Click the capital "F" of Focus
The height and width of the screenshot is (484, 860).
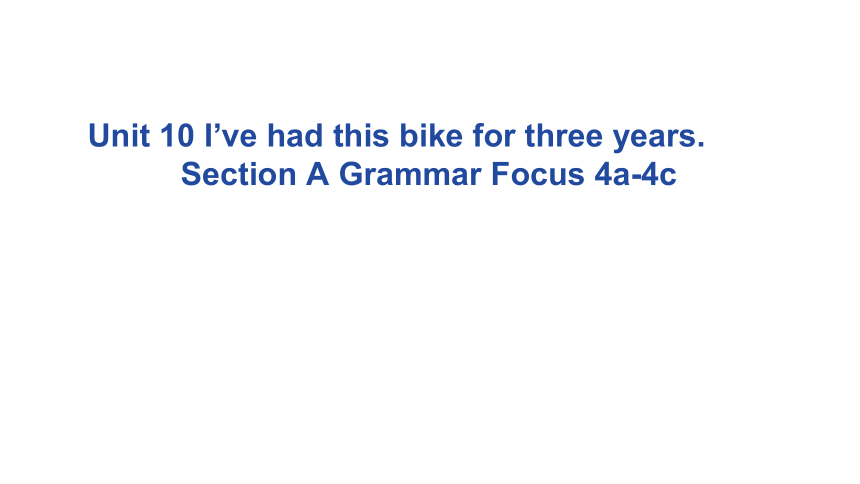click(x=500, y=174)
